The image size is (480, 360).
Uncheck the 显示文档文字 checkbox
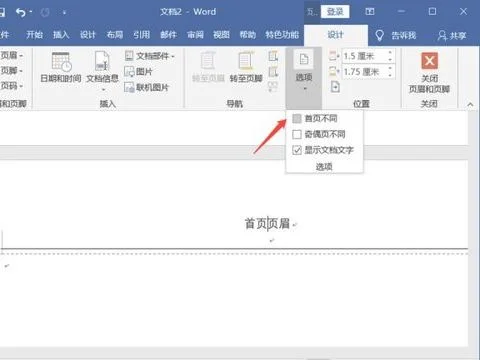[x=297, y=150]
